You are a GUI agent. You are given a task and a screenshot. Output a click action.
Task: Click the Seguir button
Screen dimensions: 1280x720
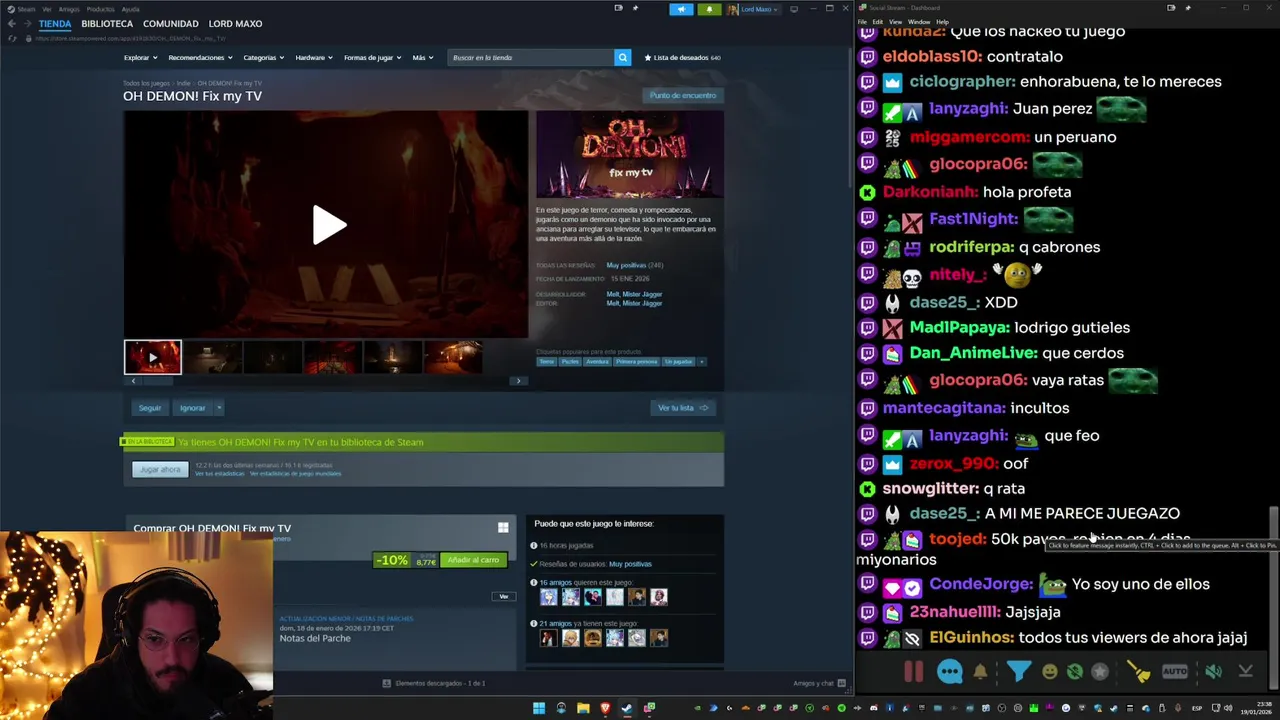150,408
